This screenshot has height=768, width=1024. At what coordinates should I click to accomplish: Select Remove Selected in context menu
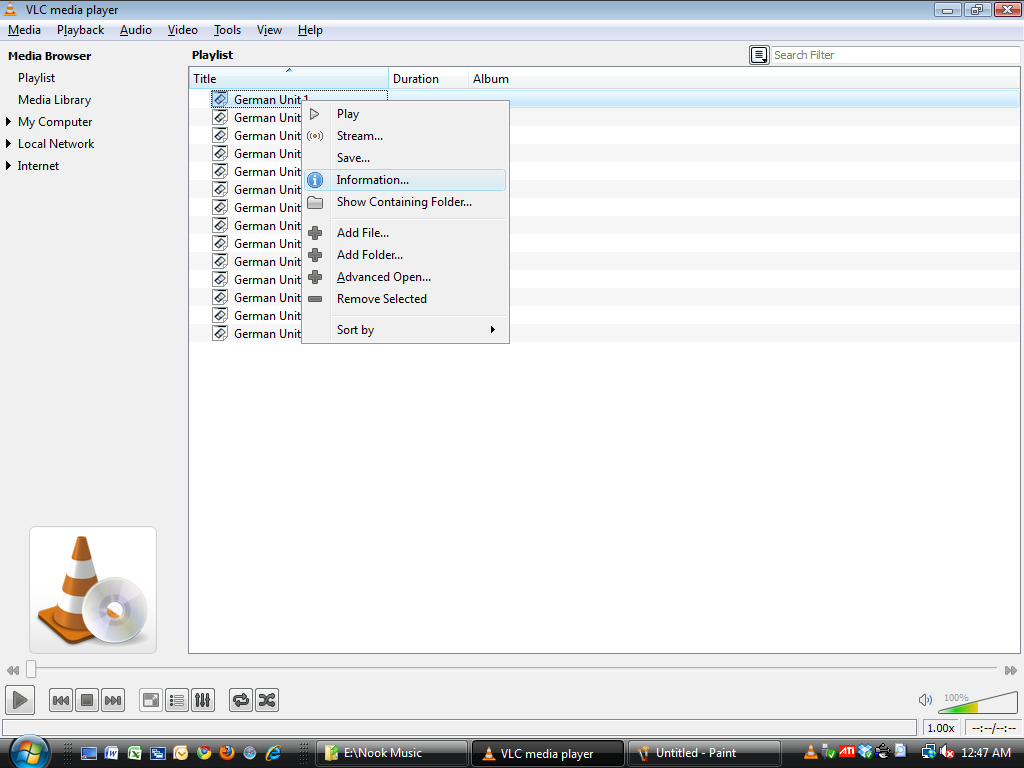[381, 299]
